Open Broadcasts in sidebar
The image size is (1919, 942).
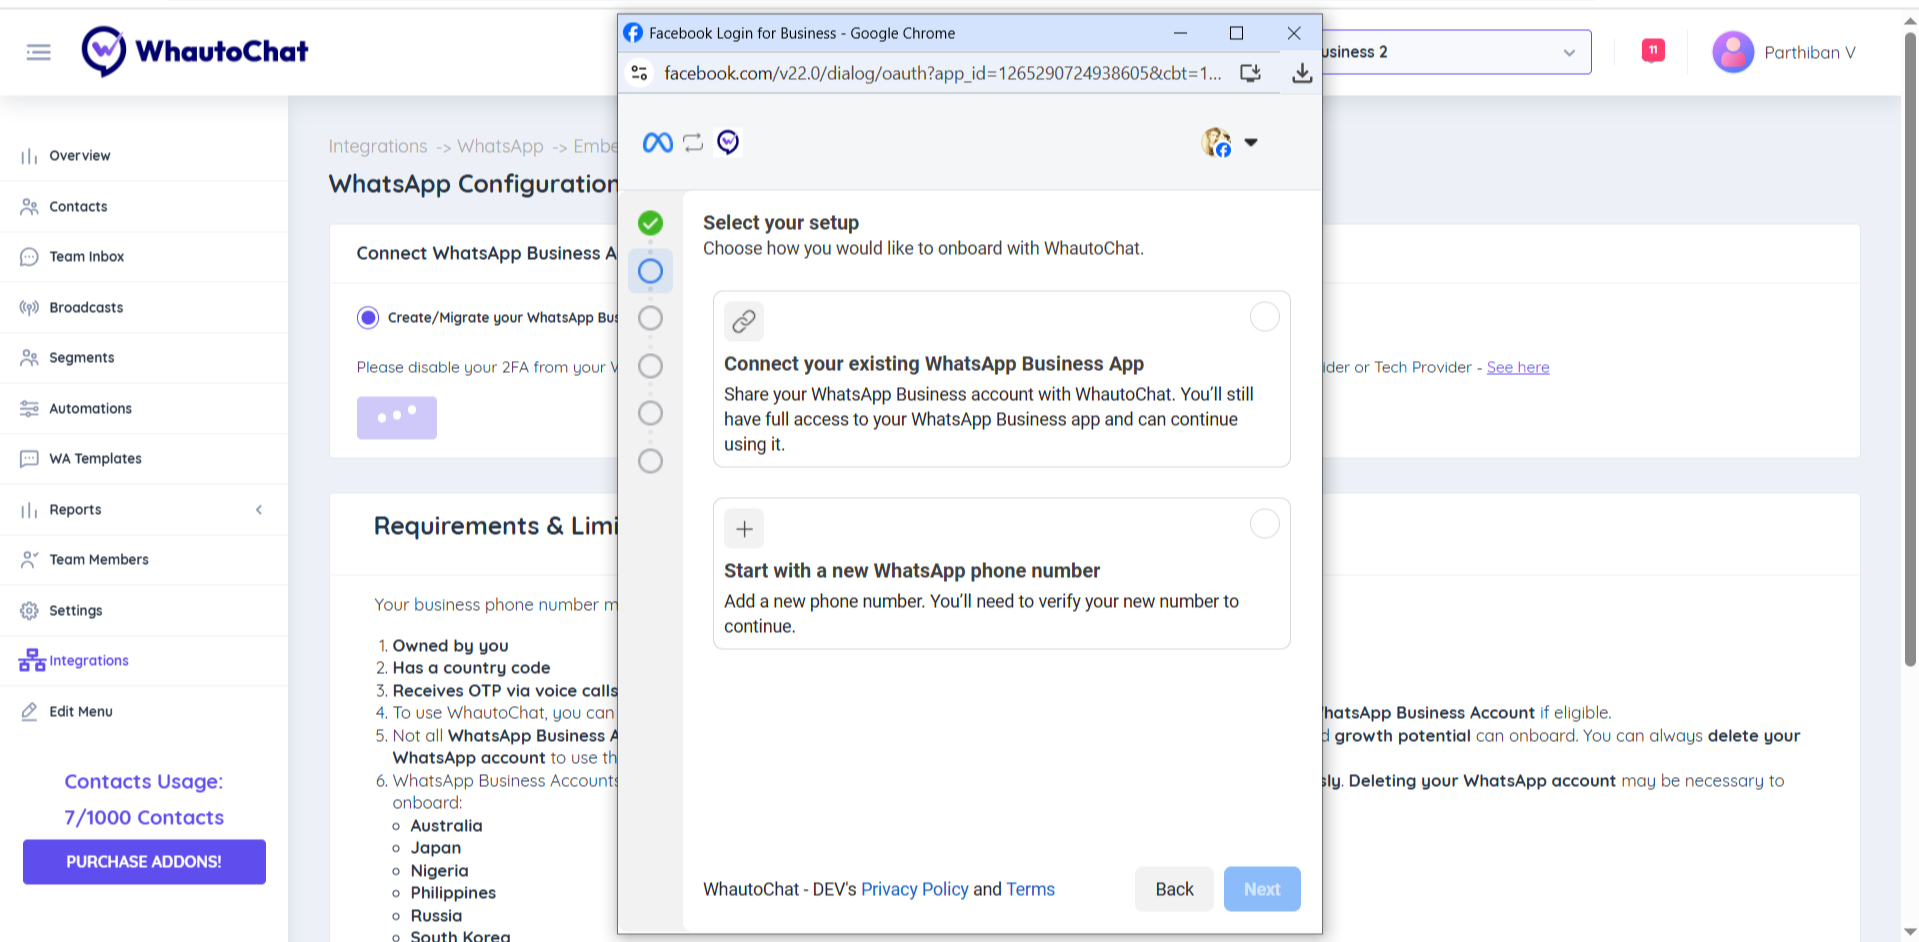pyautogui.click(x=86, y=308)
